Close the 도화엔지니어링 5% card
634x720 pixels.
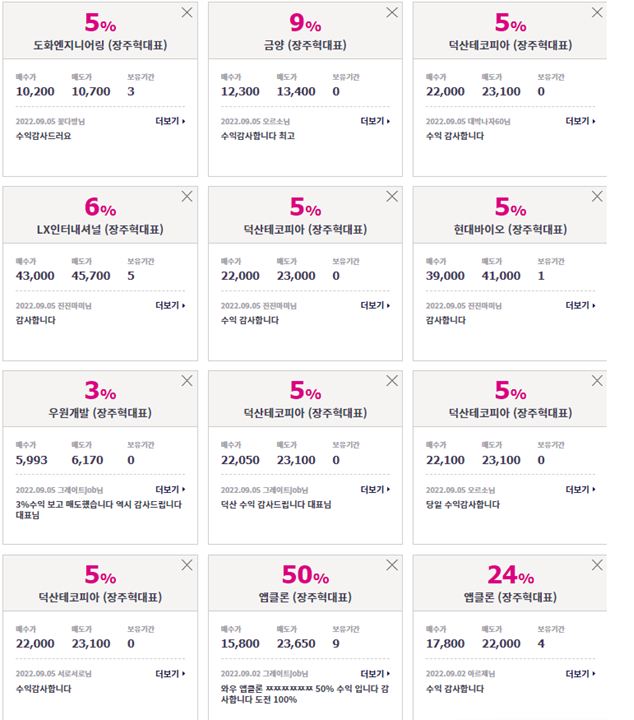pos(187,12)
